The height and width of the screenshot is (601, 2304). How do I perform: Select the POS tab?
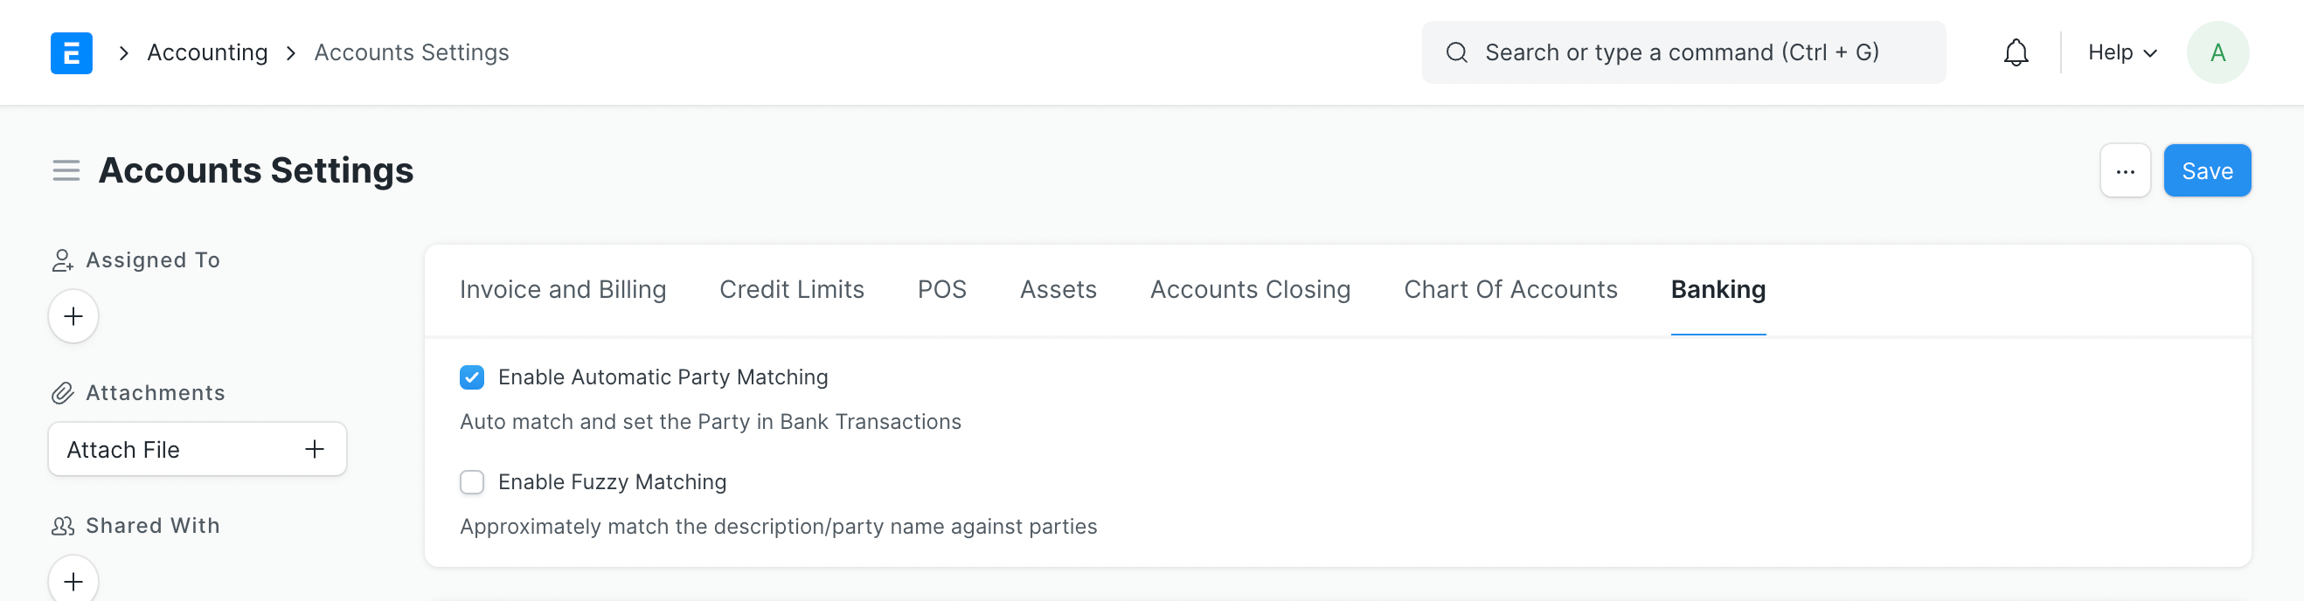pyautogui.click(x=942, y=290)
